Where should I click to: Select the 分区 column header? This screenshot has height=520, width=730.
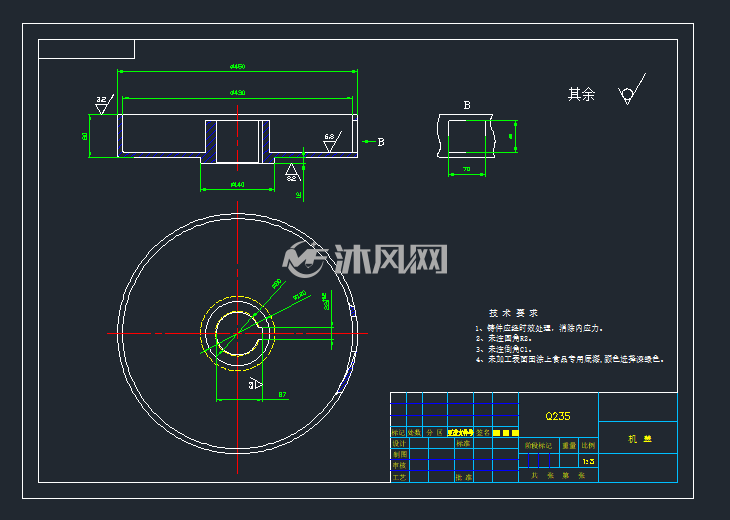[x=434, y=432]
